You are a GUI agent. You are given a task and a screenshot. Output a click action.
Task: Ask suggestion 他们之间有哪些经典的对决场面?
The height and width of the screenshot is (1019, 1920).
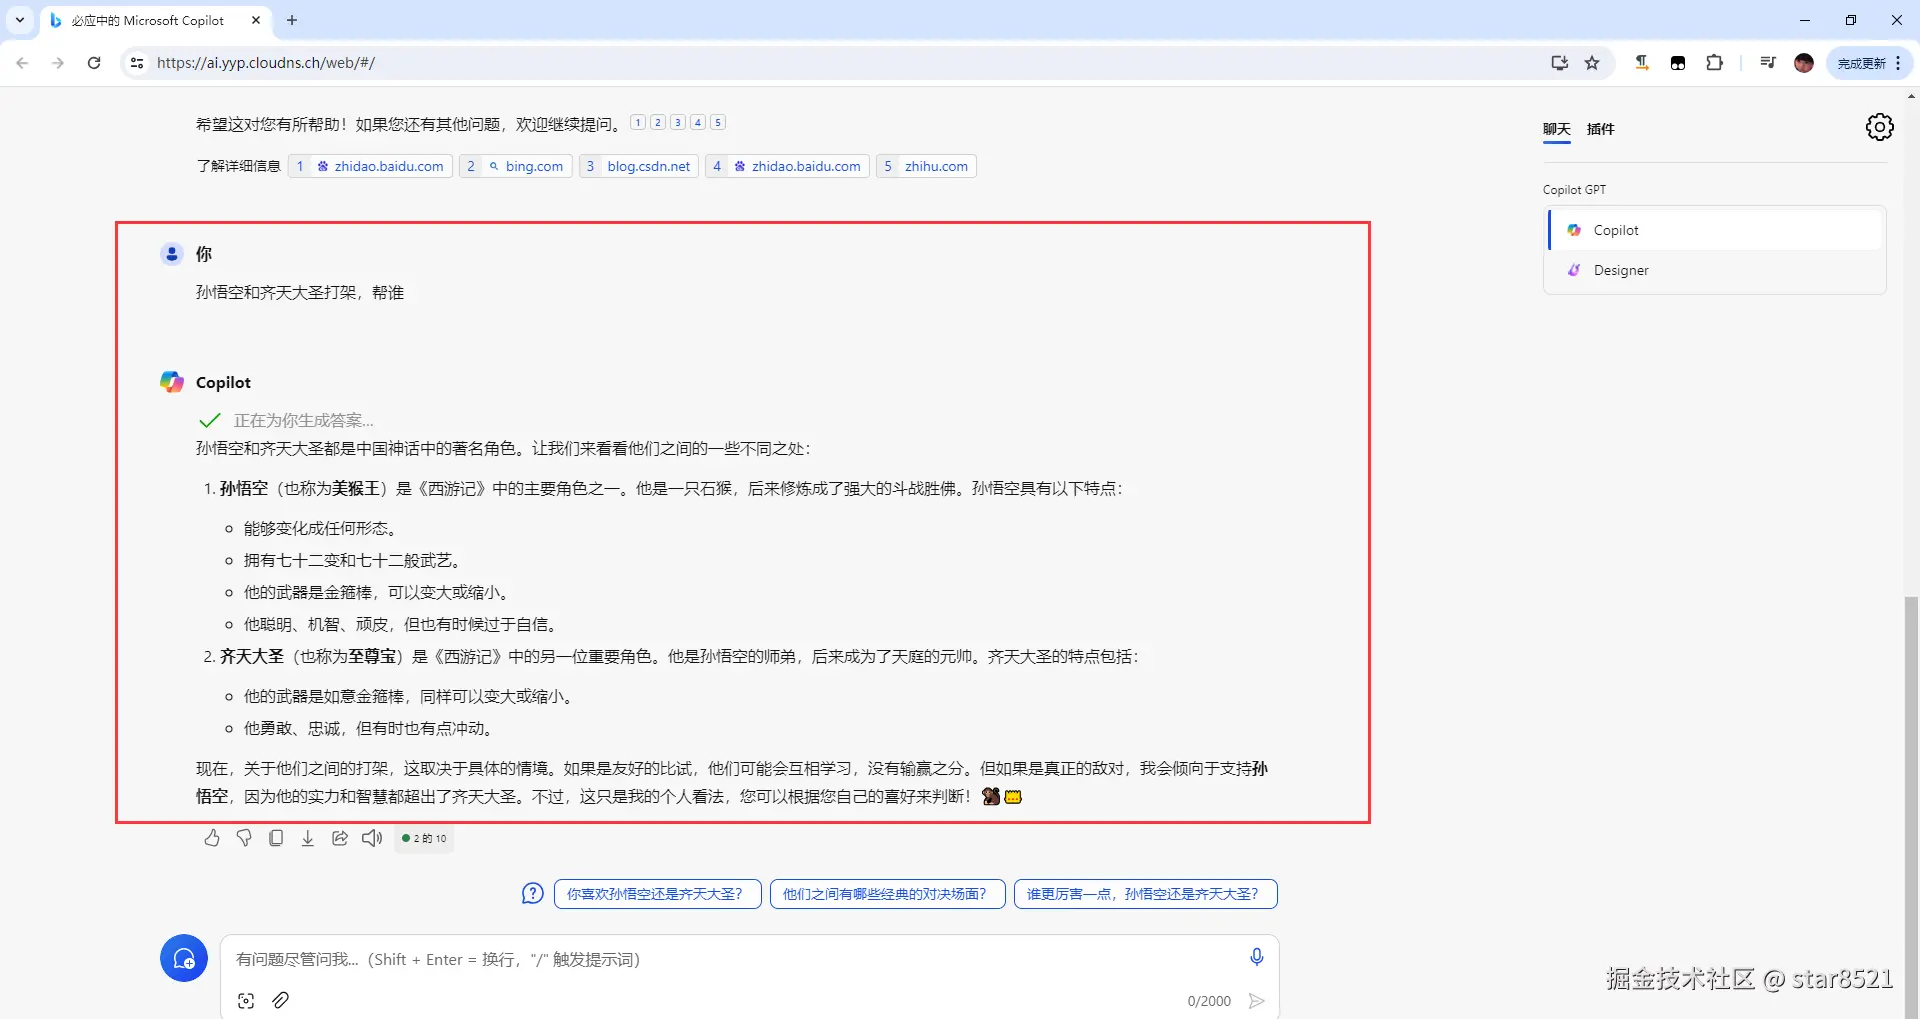point(887,894)
